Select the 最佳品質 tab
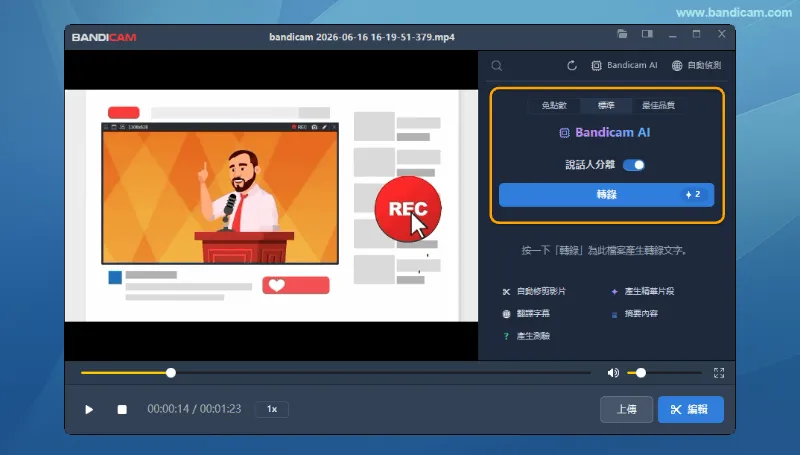 click(658, 105)
